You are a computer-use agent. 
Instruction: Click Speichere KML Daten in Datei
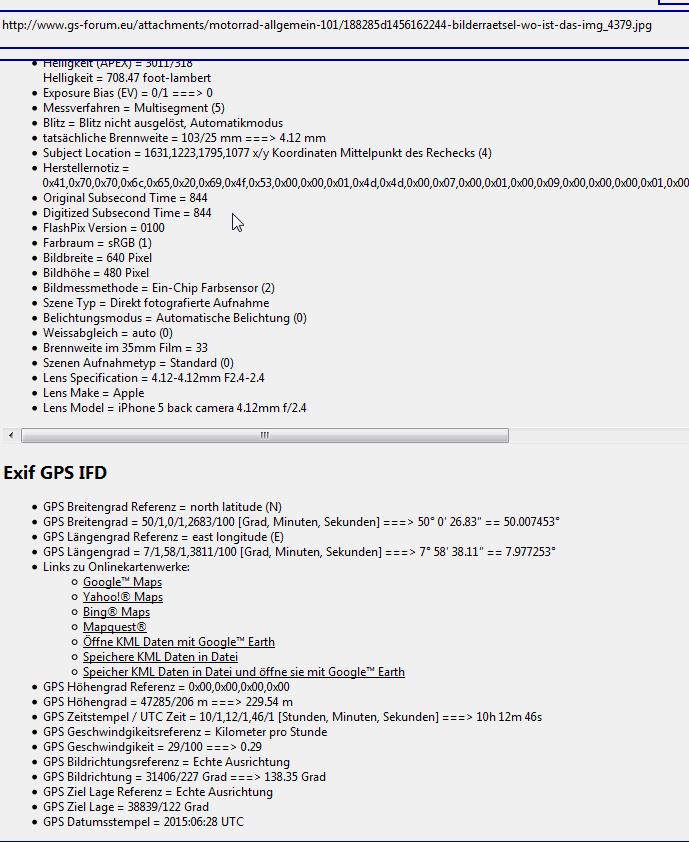160,657
